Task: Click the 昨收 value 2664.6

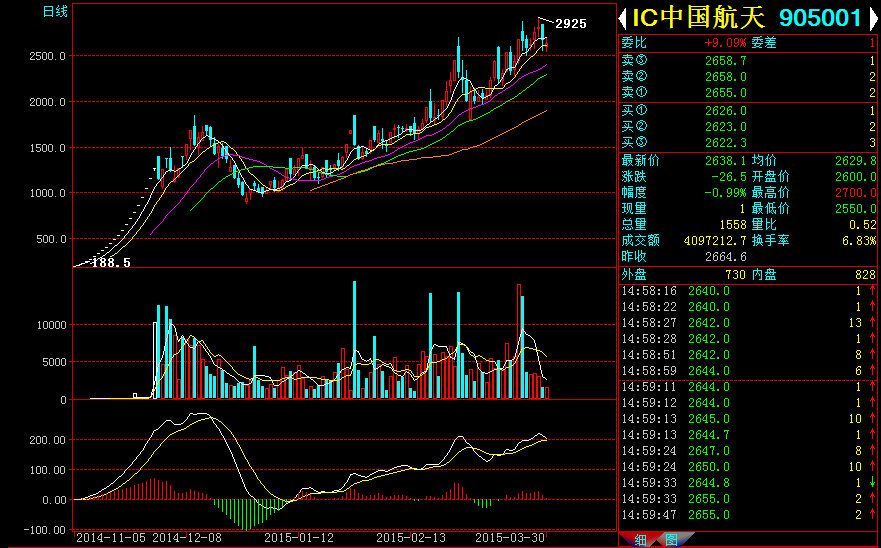Action: click(726, 257)
